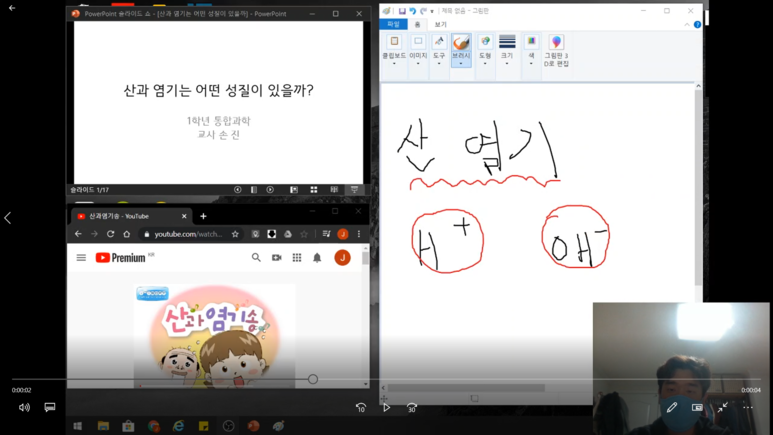Click YouTube create video icon
The width and height of the screenshot is (773, 435).
click(277, 257)
